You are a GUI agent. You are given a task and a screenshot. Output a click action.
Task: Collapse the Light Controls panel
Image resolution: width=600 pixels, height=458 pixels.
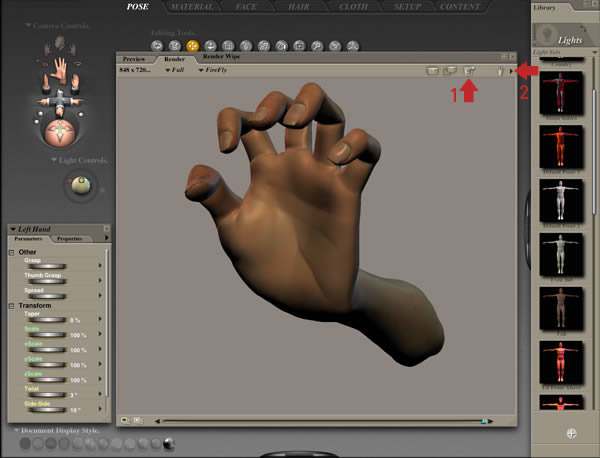click(54, 160)
